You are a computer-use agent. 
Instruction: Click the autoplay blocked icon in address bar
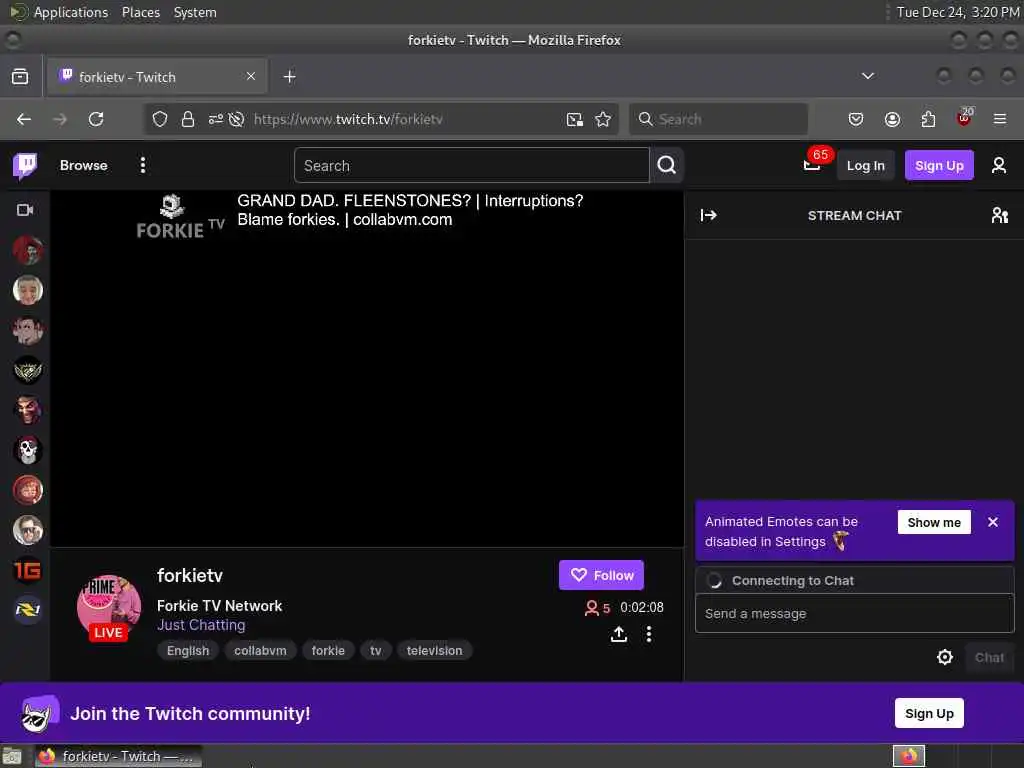[x=236, y=119]
